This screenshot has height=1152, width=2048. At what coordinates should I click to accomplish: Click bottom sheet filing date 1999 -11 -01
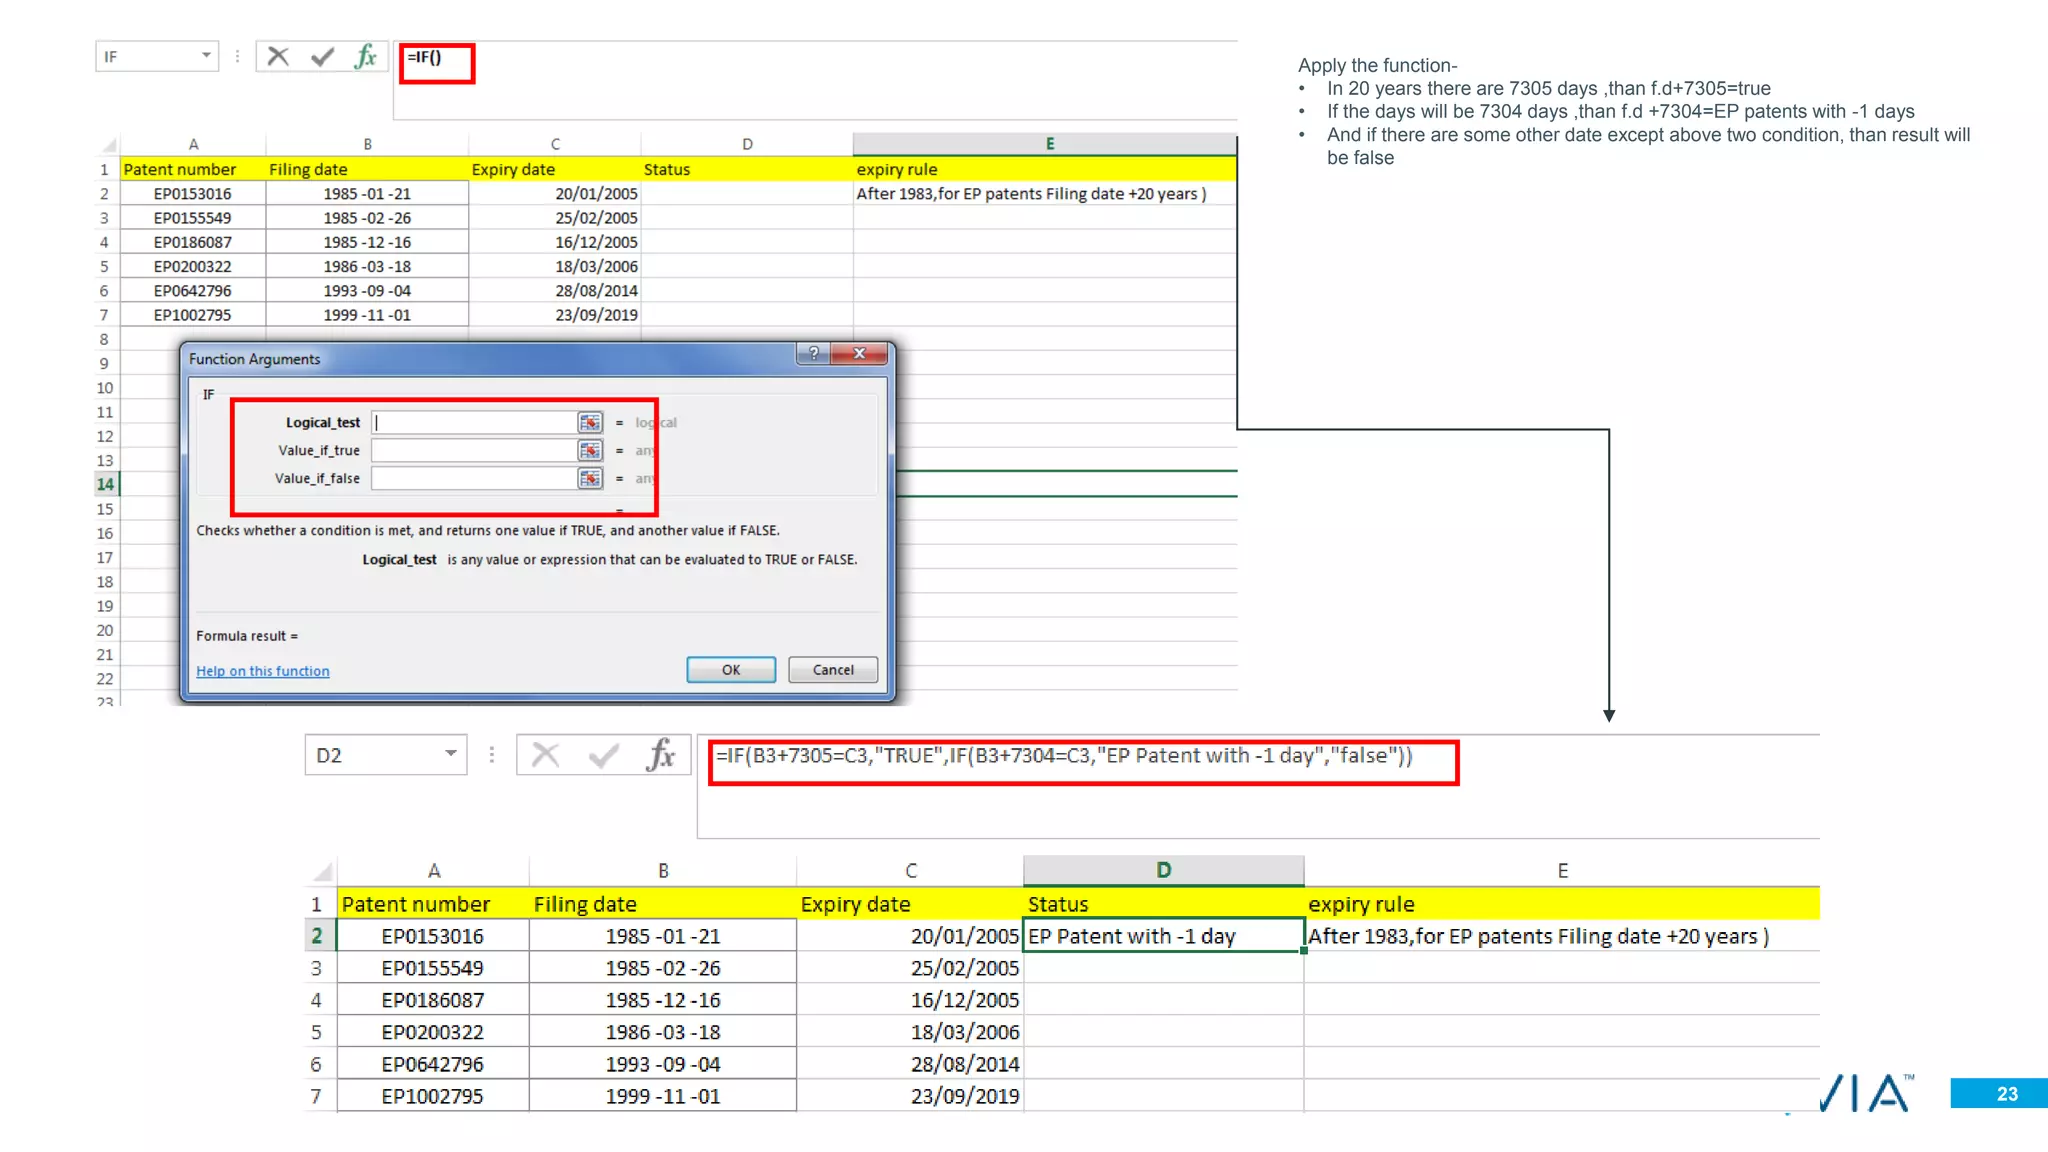tap(663, 1096)
